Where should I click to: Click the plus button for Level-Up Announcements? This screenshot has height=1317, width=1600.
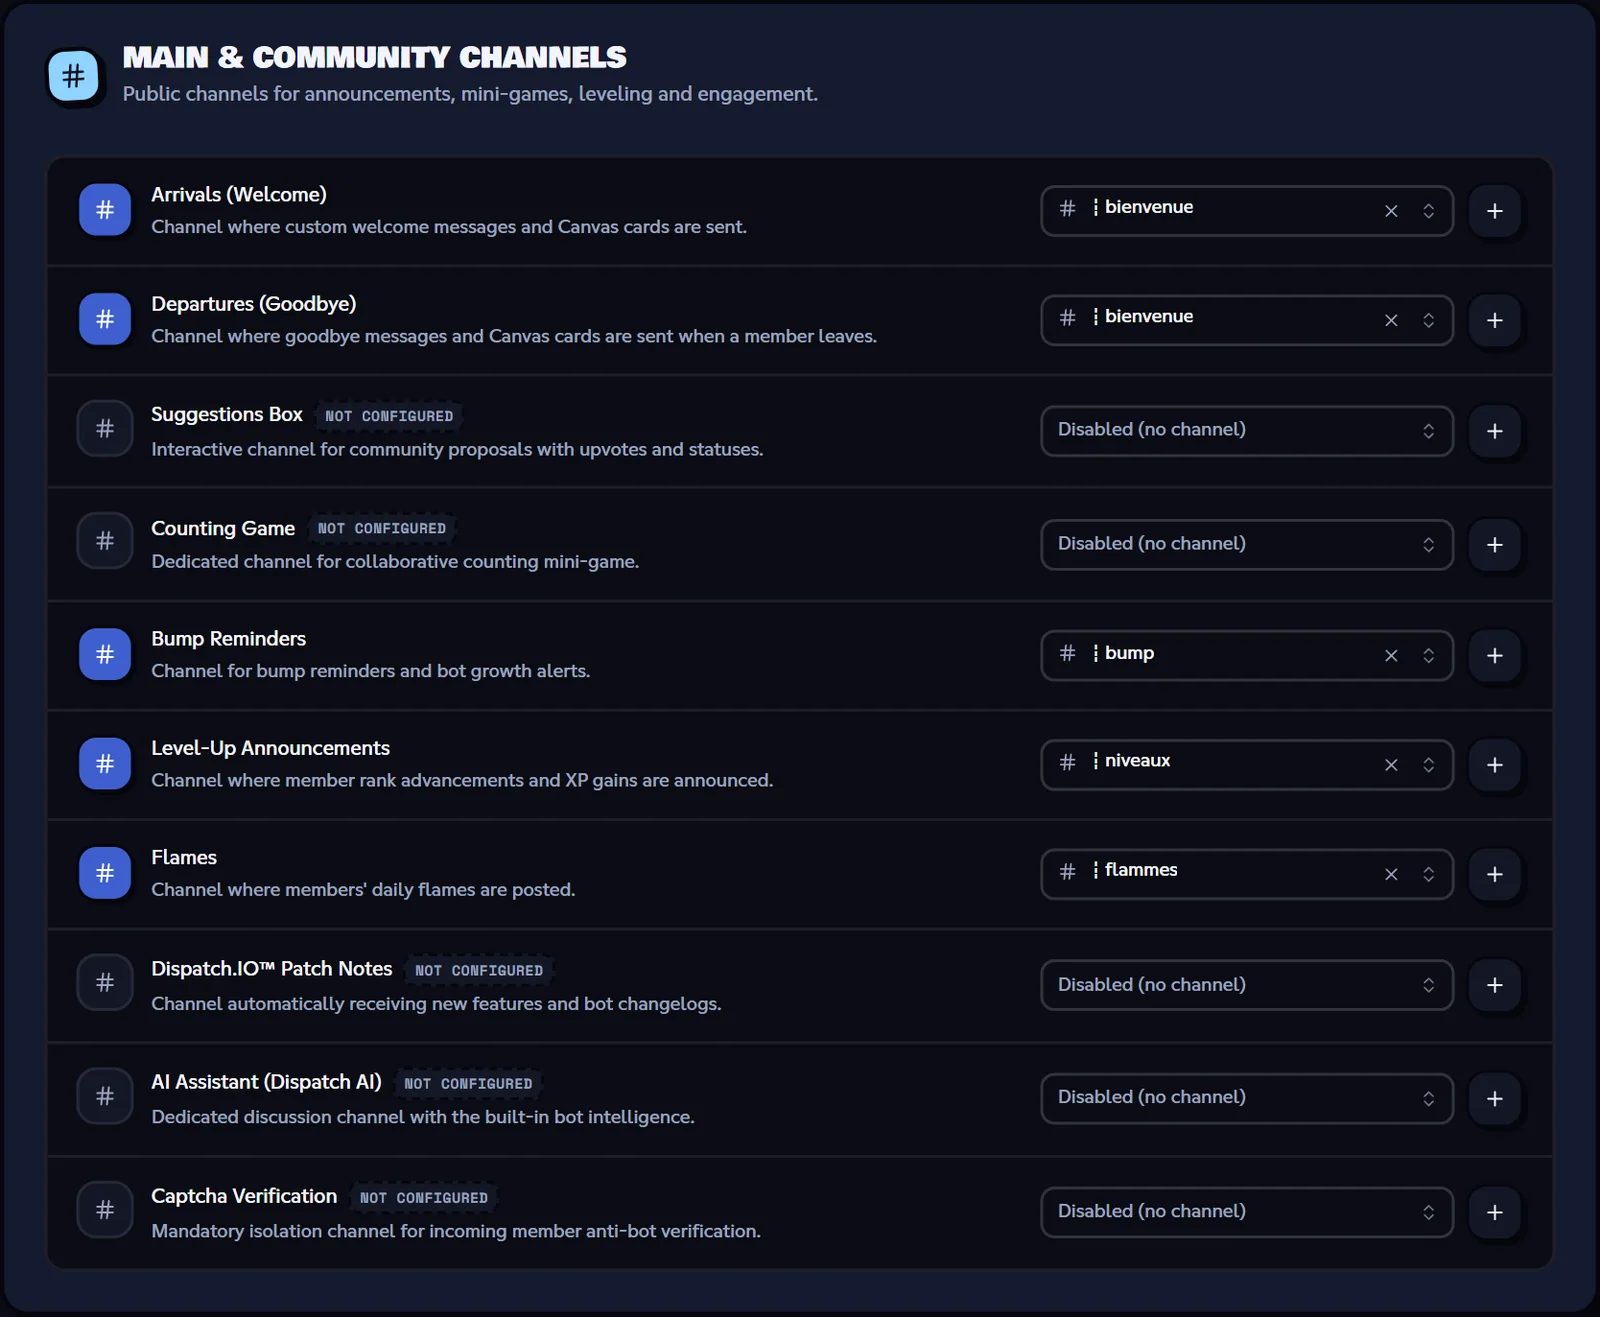(1495, 765)
